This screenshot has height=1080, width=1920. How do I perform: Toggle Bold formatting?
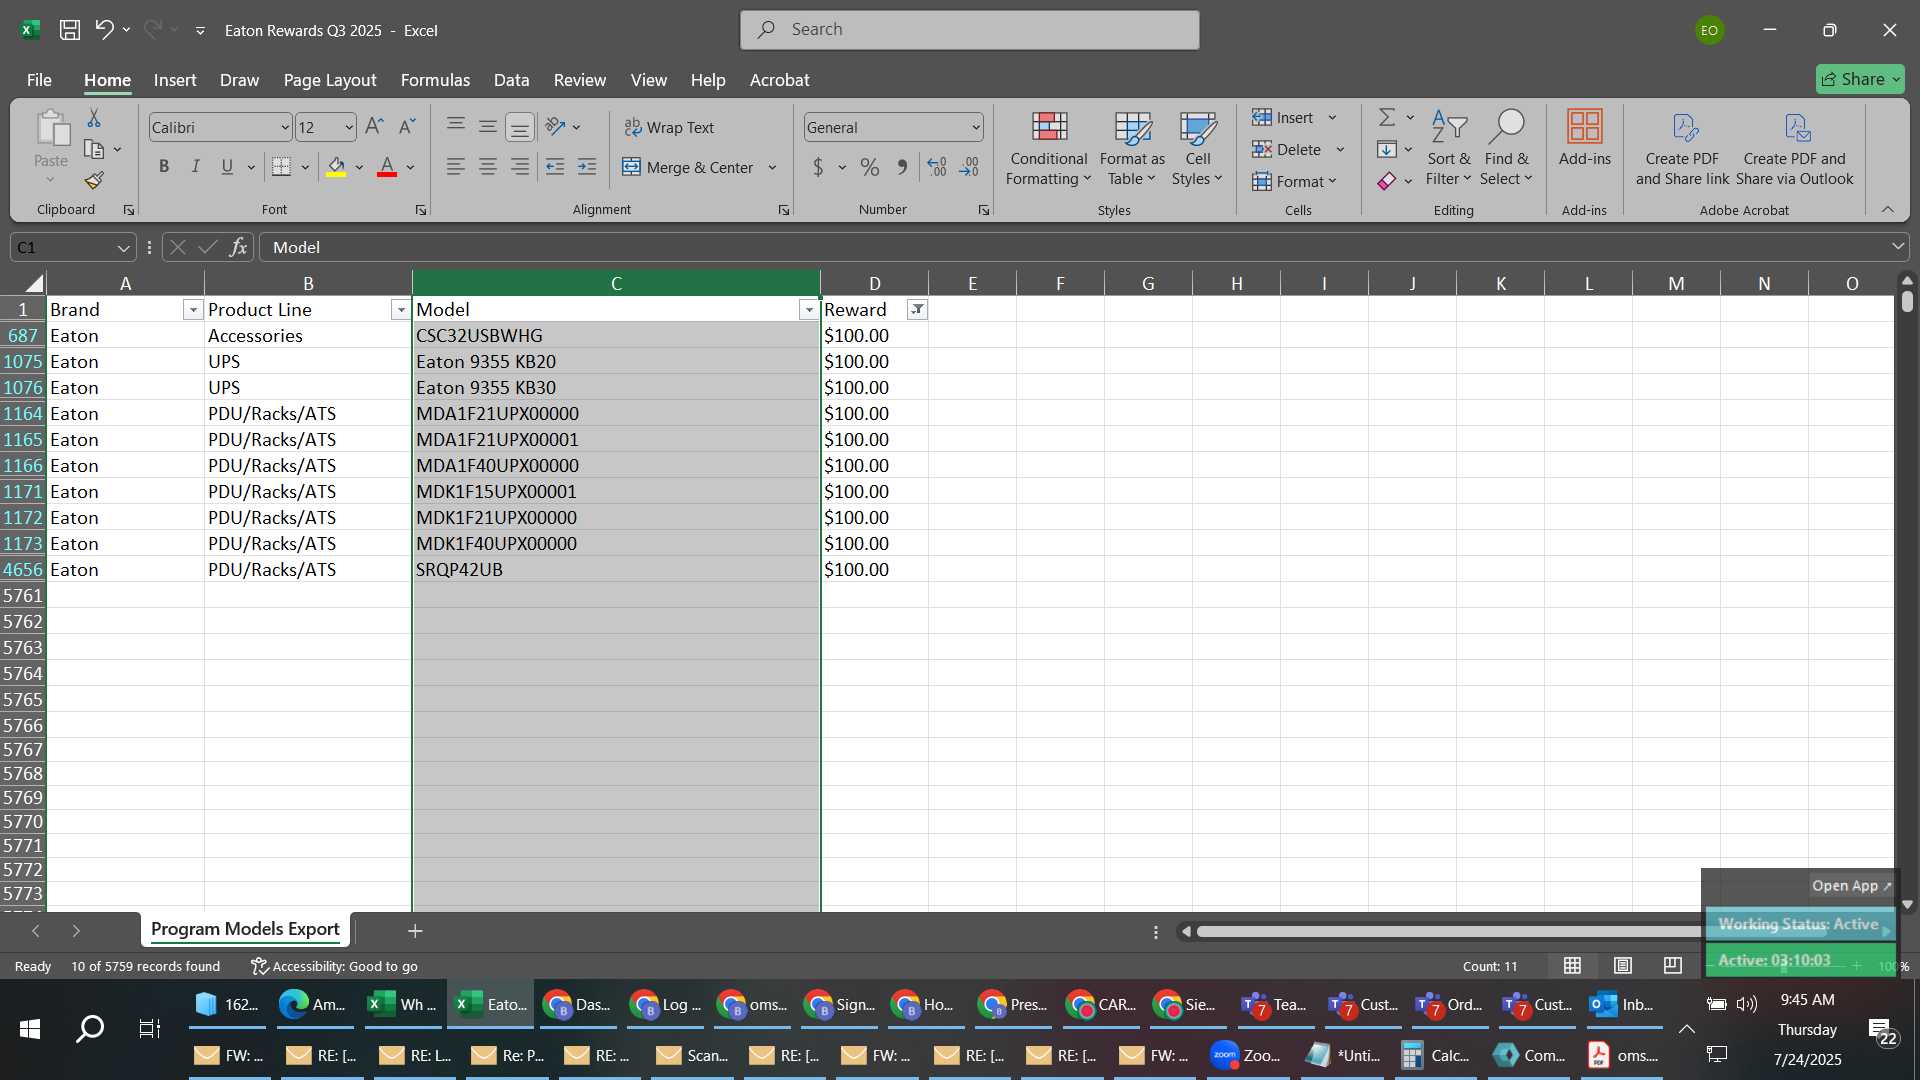click(x=164, y=167)
